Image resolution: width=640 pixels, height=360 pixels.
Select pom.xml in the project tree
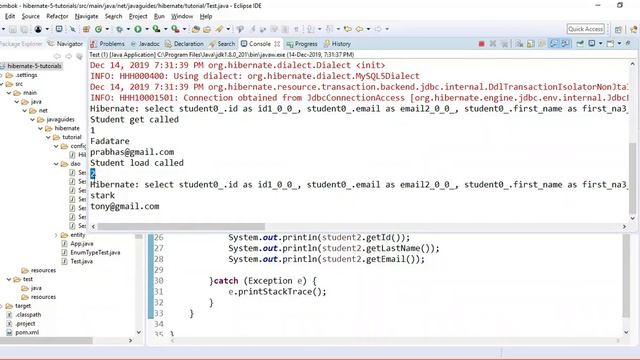pyautogui.click(x=27, y=332)
